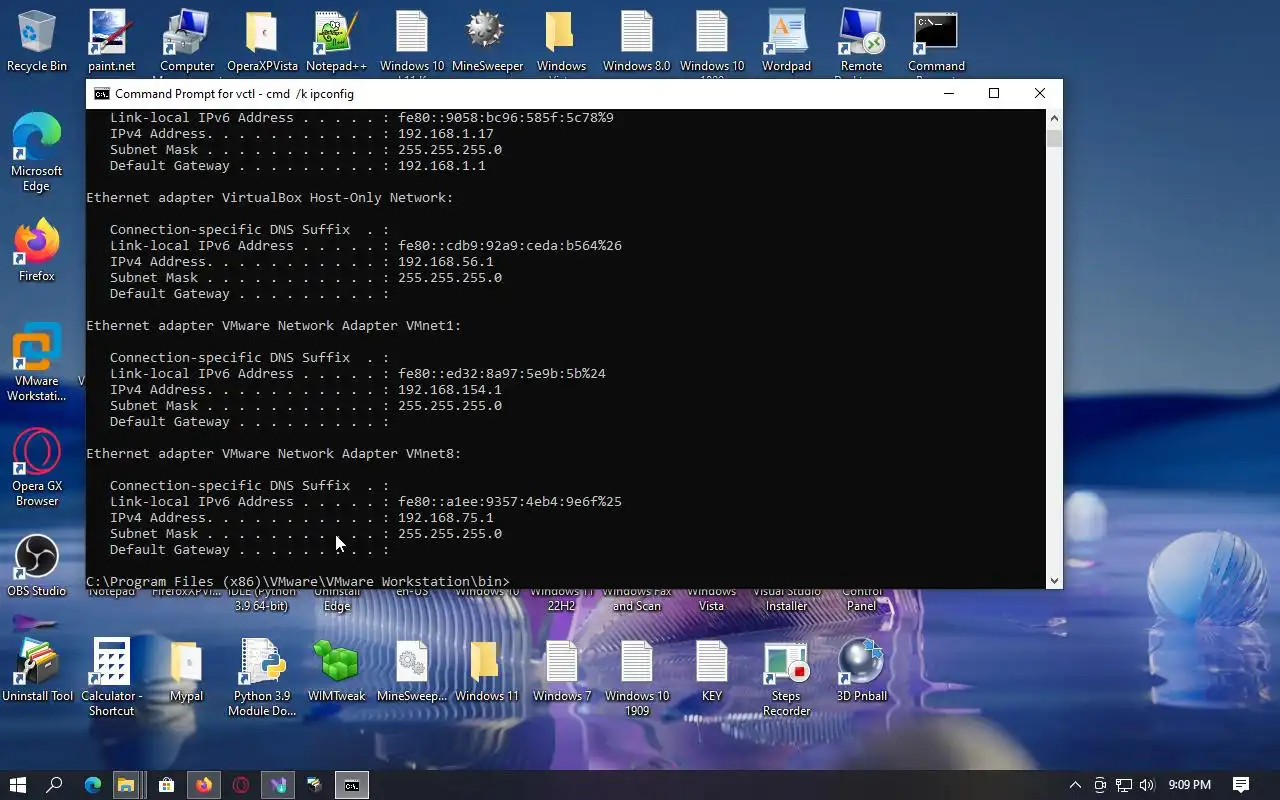Open the Windows Start menu
This screenshot has width=1280, height=800.
pyautogui.click(x=18, y=785)
